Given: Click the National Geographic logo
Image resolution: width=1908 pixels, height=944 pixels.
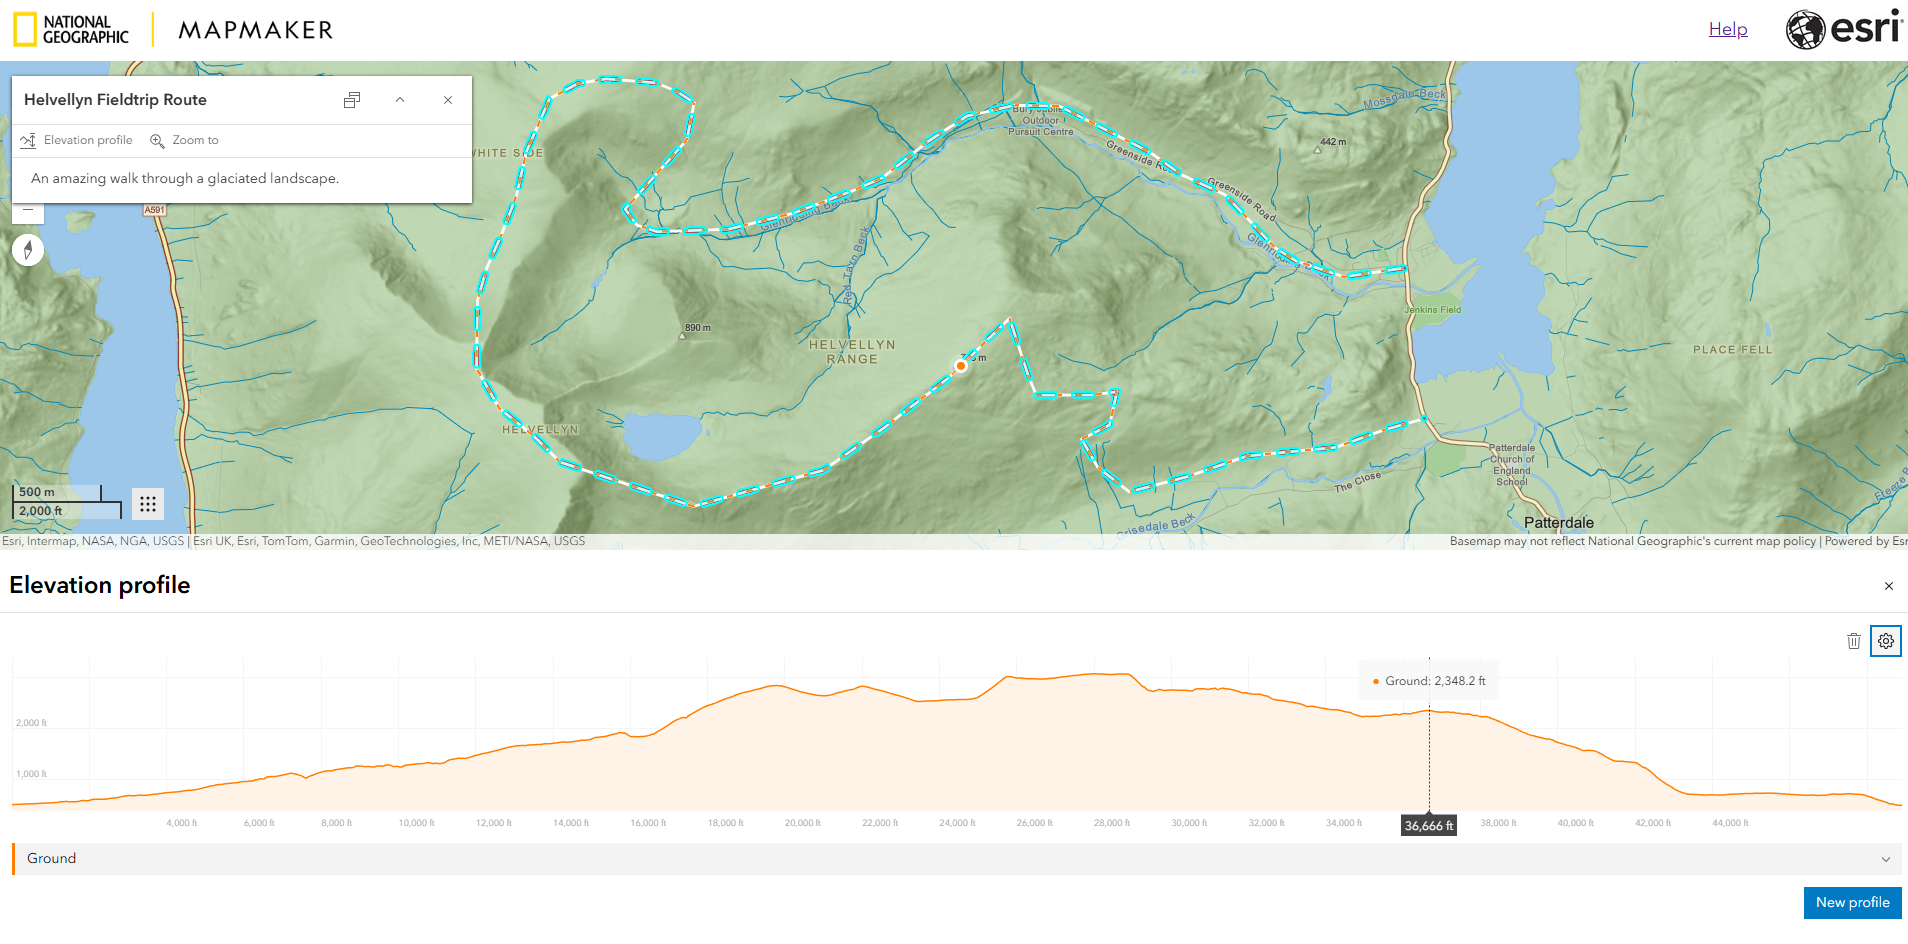Looking at the screenshot, I should click(70, 29).
